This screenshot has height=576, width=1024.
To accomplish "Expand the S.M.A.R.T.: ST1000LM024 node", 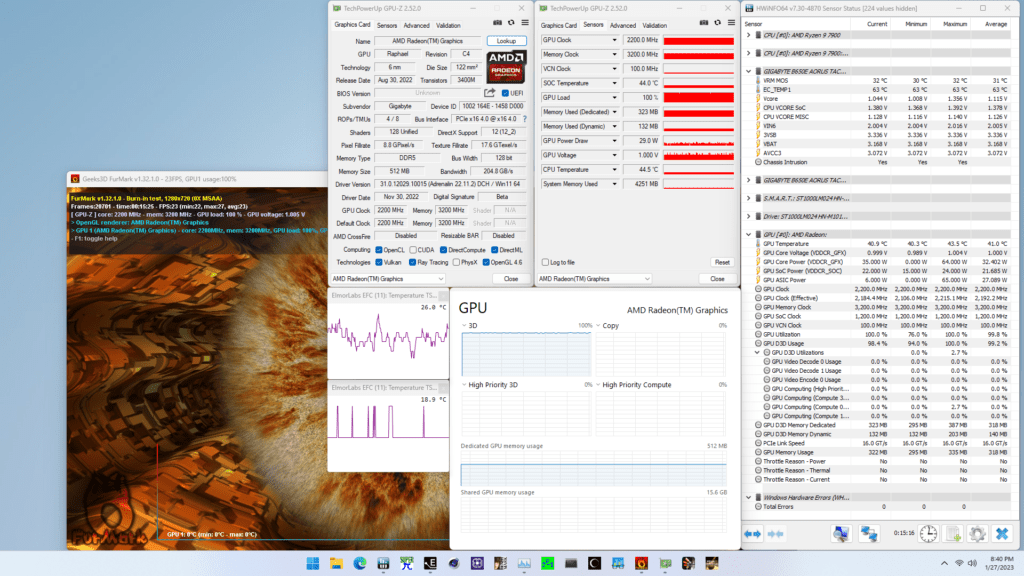I will 749,198.
